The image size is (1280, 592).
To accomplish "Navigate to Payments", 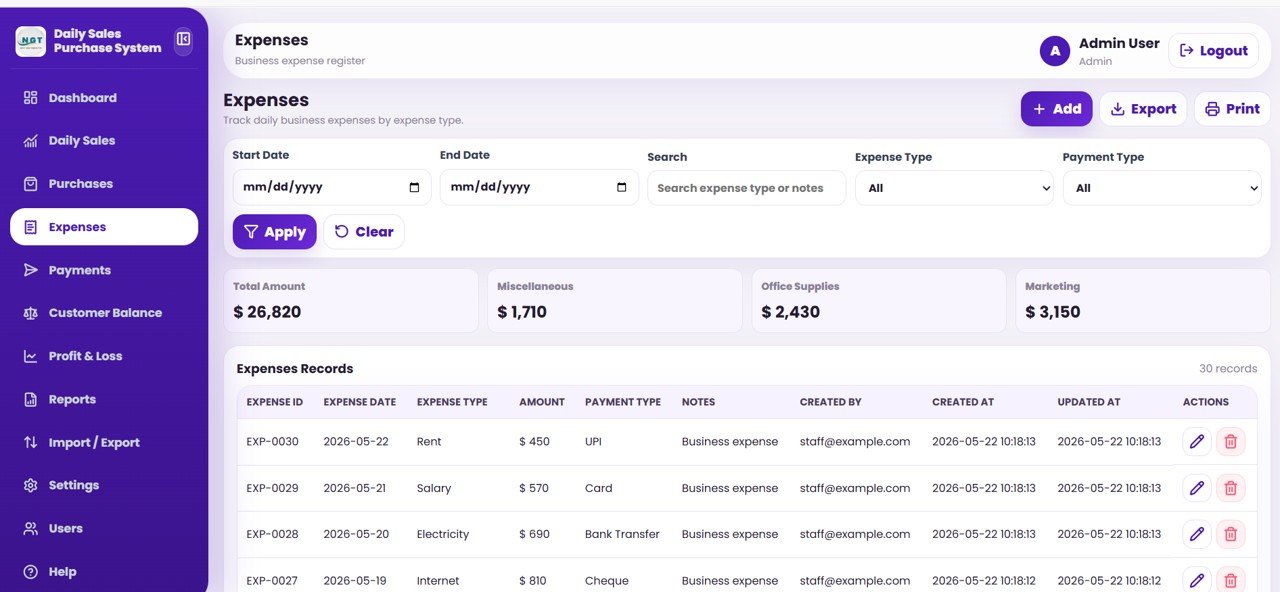I will [x=104, y=270].
